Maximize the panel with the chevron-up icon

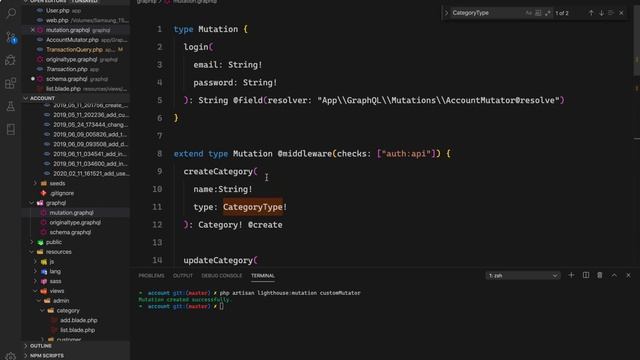(614, 275)
